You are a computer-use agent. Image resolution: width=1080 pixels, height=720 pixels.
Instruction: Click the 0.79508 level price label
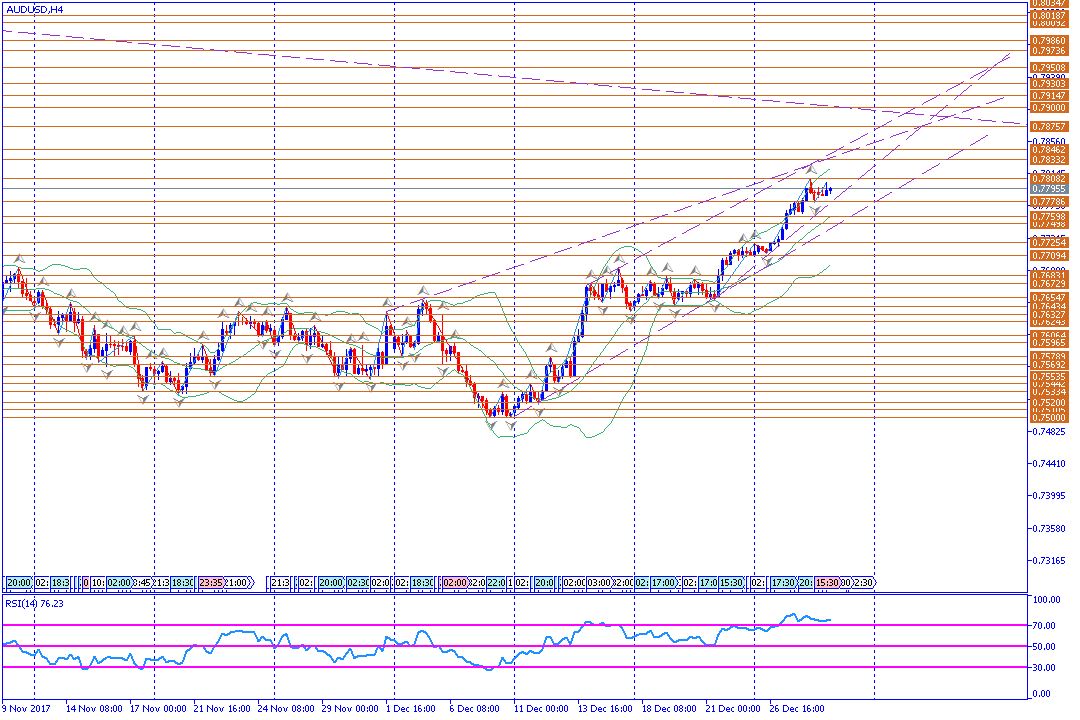coord(1048,68)
